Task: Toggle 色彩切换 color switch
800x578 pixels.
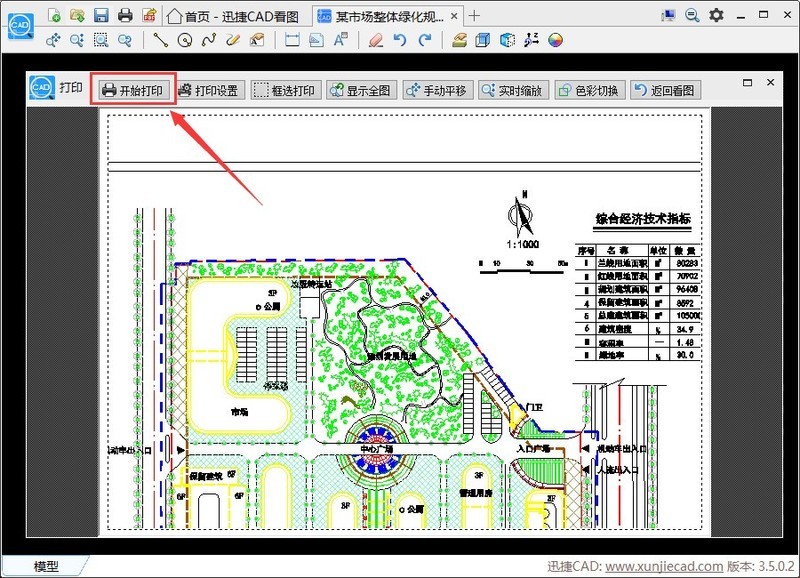Action: click(588, 90)
